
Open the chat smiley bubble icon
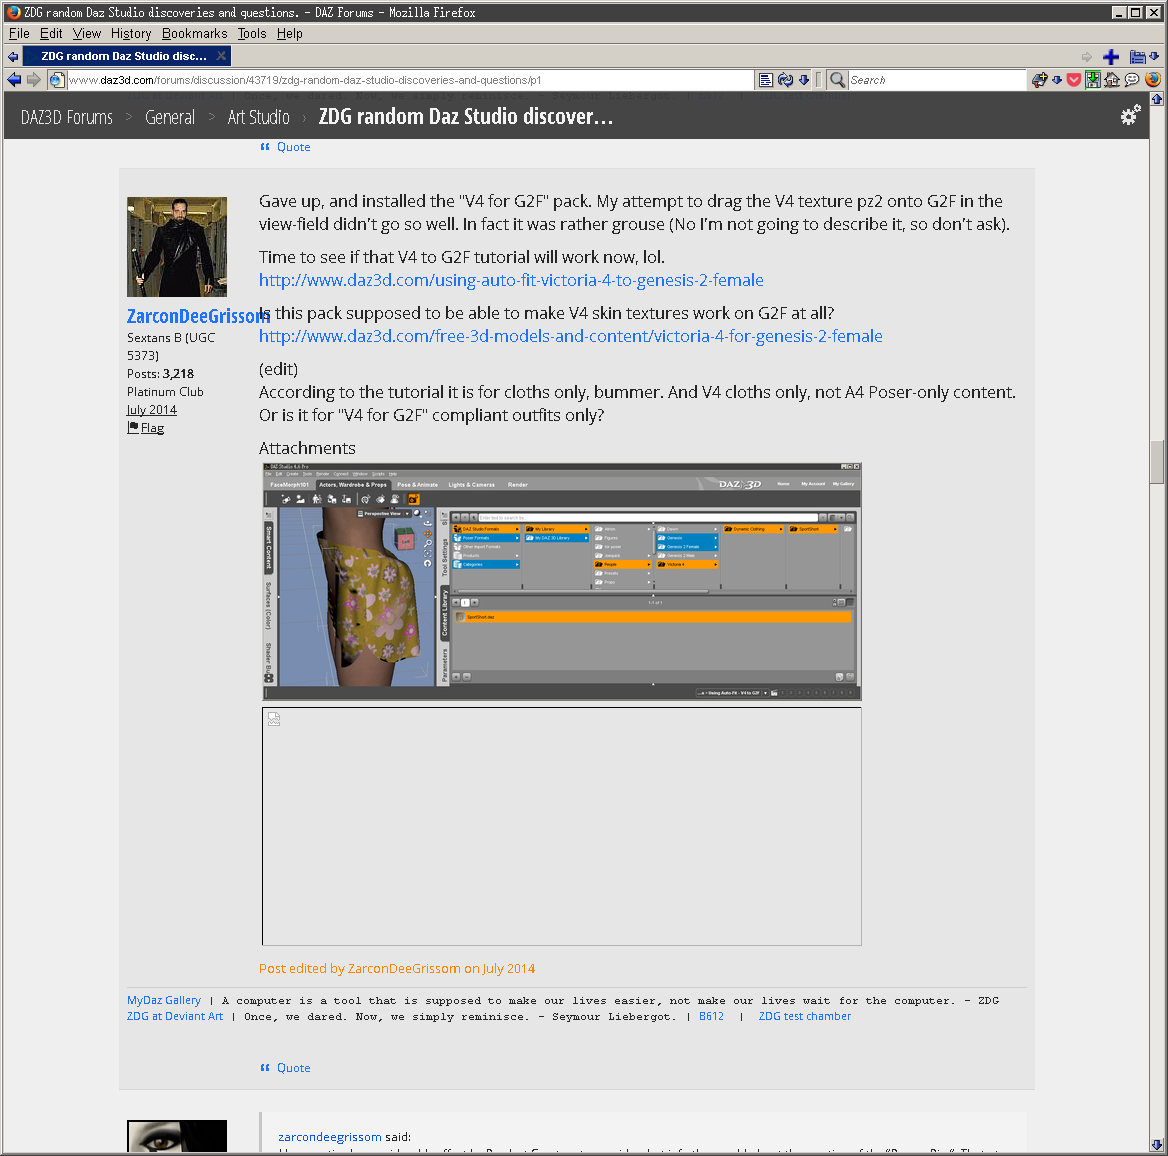pos(1132,80)
